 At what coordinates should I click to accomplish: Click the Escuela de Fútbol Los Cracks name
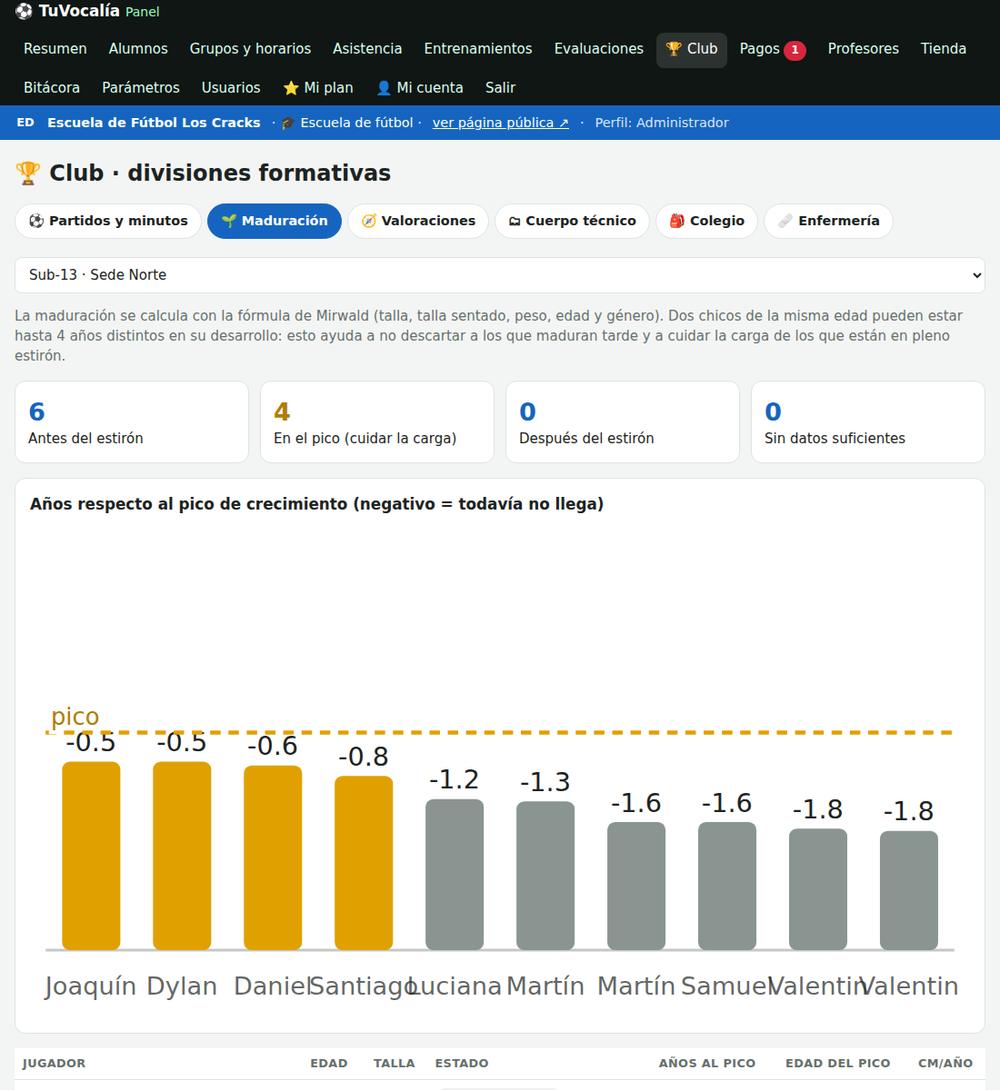pos(154,123)
